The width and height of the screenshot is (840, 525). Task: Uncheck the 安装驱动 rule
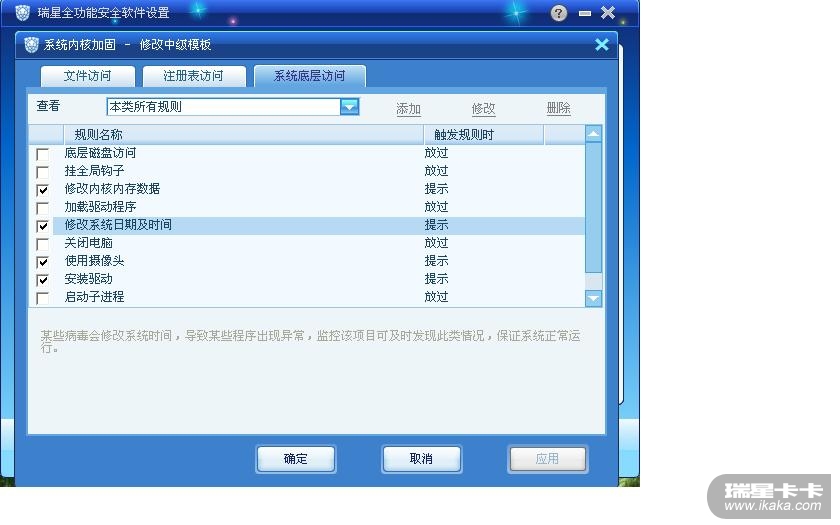(42, 280)
